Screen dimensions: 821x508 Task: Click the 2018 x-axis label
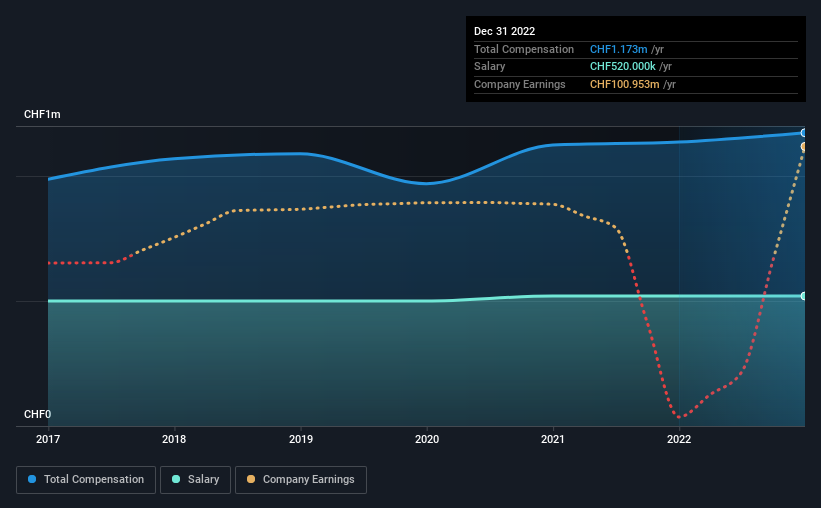pyautogui.click(x=174, y=439)
